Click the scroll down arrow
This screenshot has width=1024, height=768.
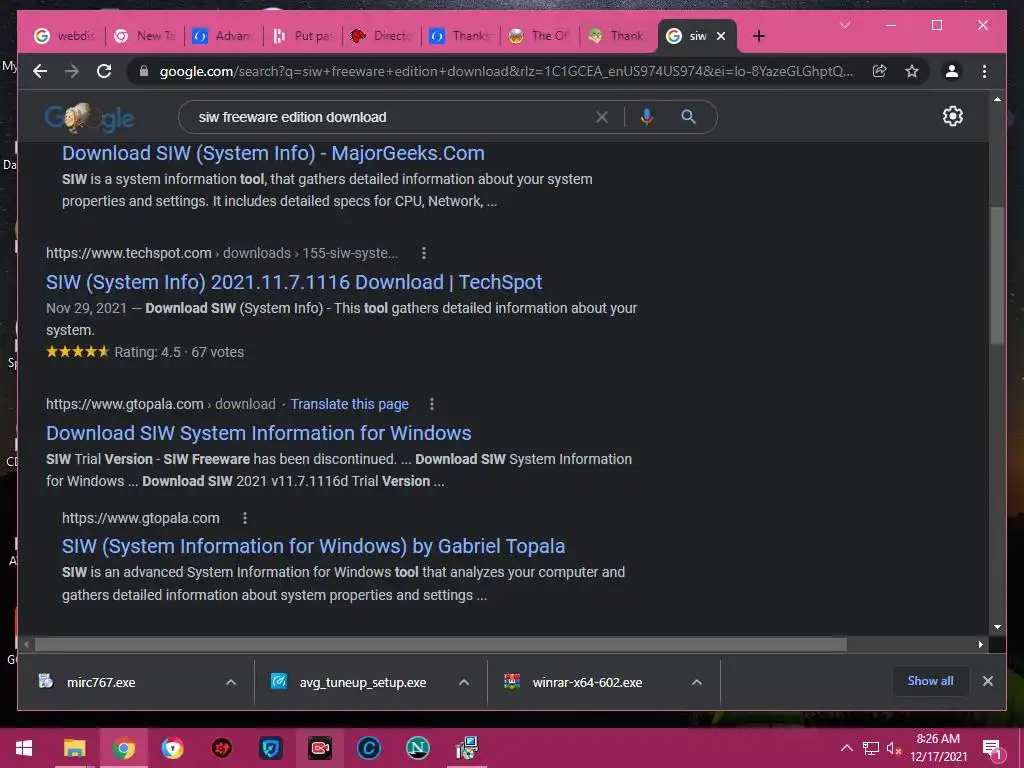click(997, 627)
